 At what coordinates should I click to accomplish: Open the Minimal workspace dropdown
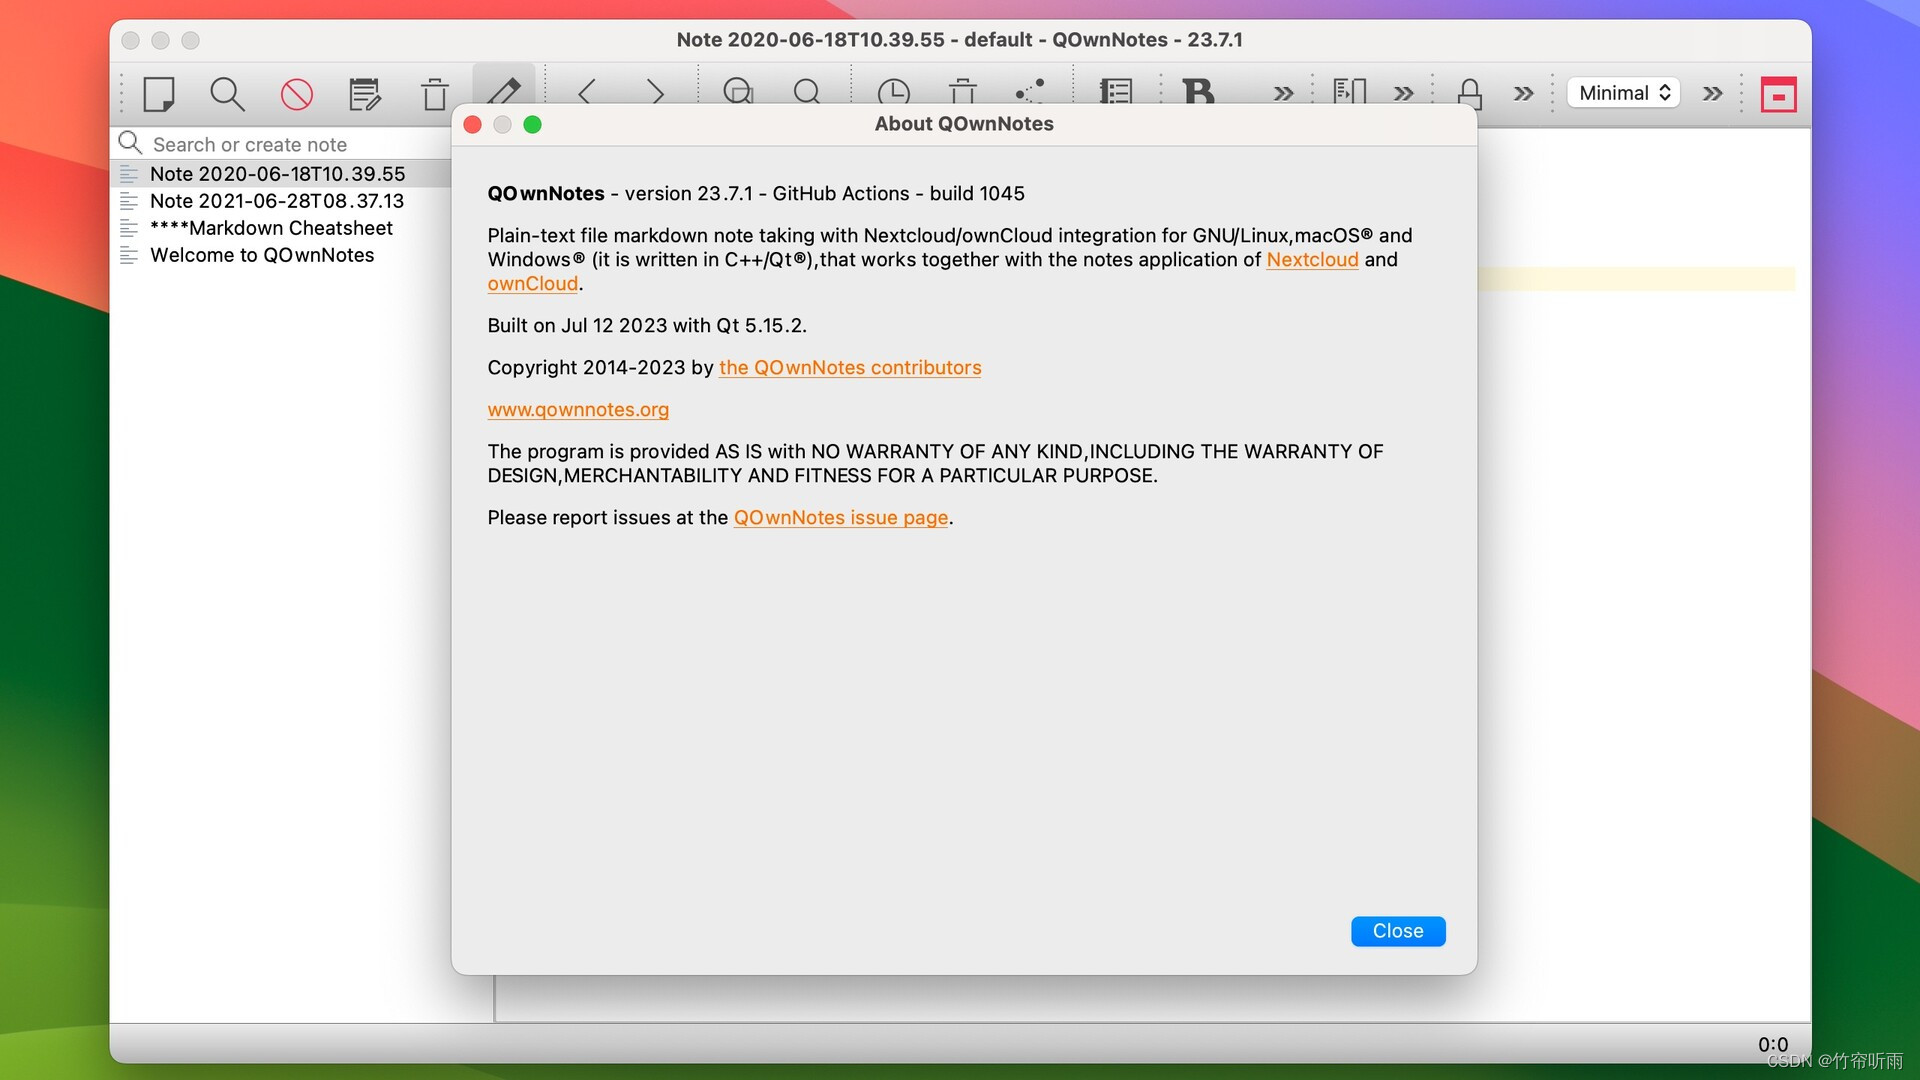point(1624,93)
